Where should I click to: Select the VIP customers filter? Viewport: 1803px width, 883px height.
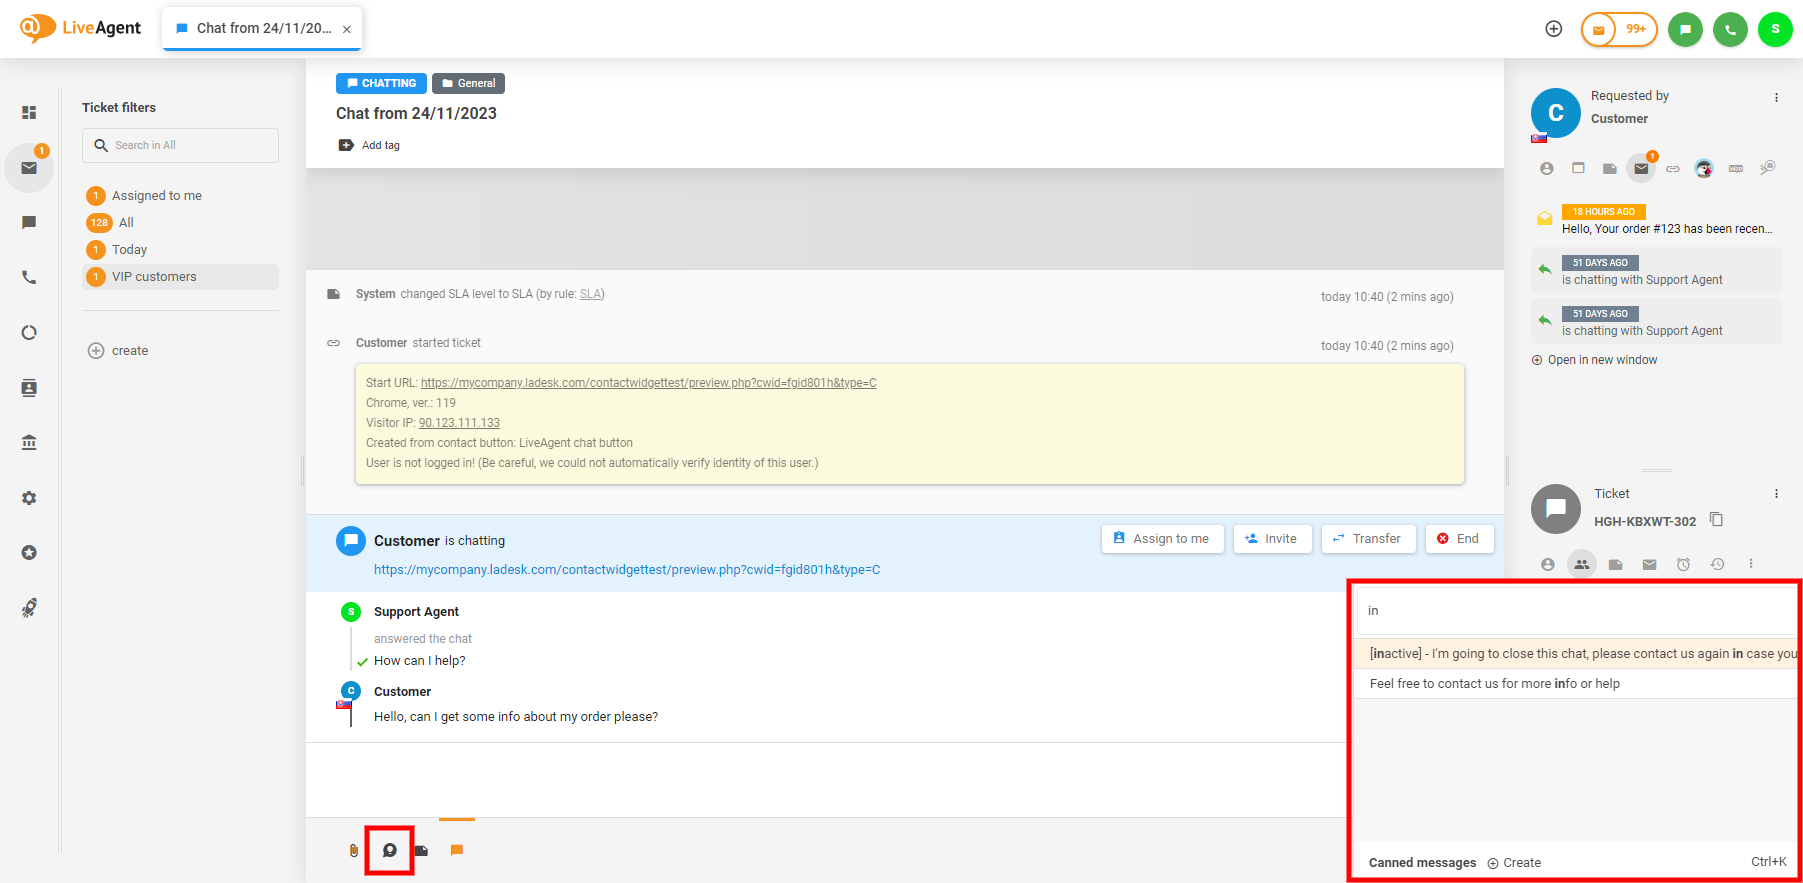154,277
